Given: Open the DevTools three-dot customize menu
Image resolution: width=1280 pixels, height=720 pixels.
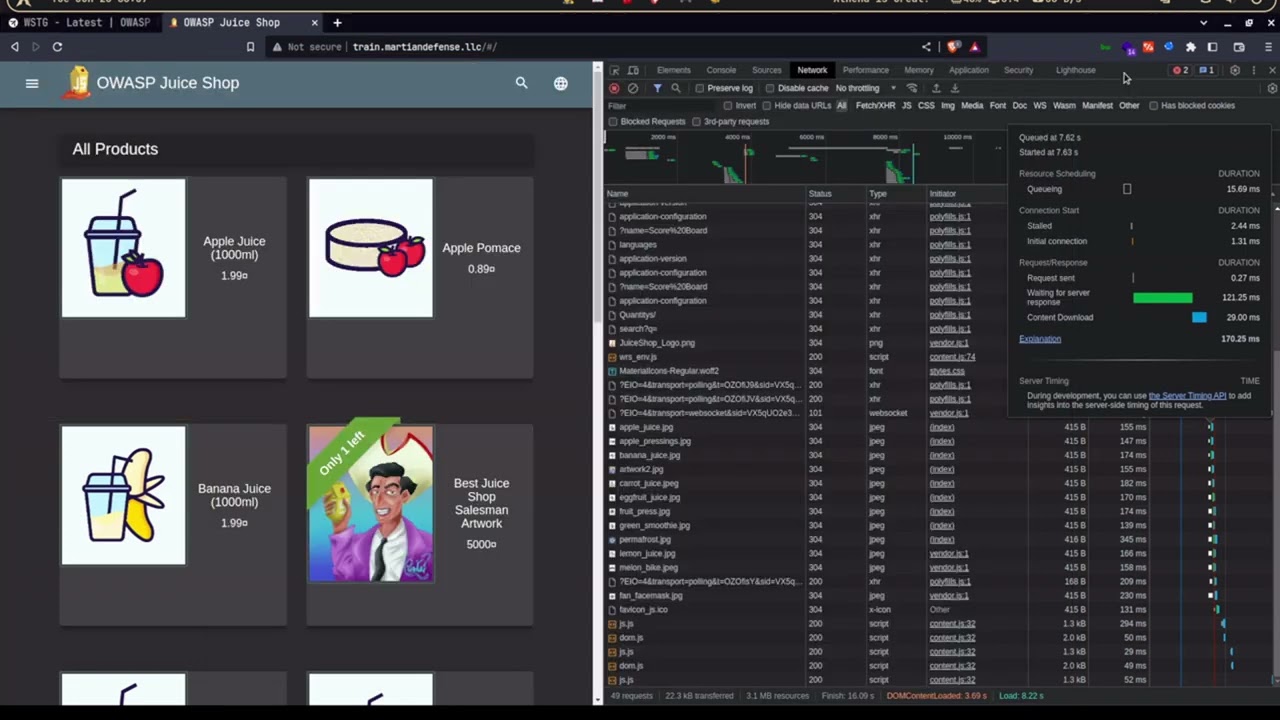Looking at the screenshot, I should coord(1253,70).
